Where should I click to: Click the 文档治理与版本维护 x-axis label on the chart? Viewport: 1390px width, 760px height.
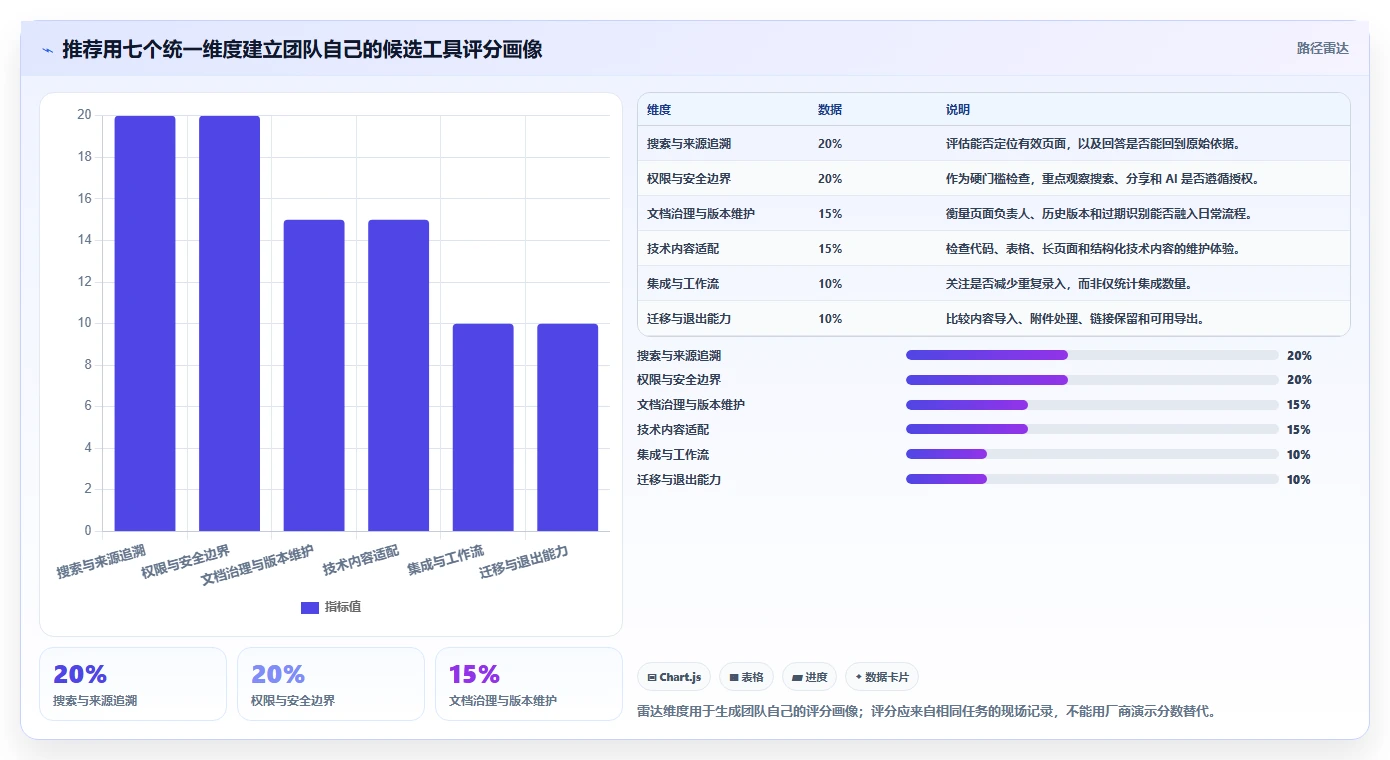coord(257,565)
